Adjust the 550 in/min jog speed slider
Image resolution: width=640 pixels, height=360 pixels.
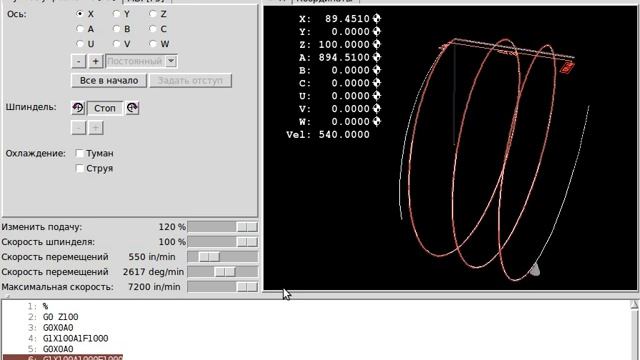pyautogui.click(x=223, y=257)
